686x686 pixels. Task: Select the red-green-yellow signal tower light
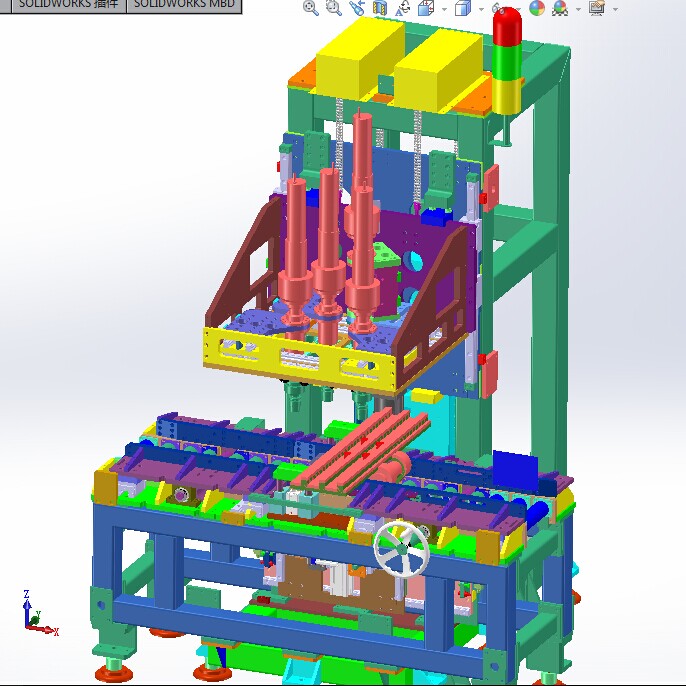click(x=508, y=63)
